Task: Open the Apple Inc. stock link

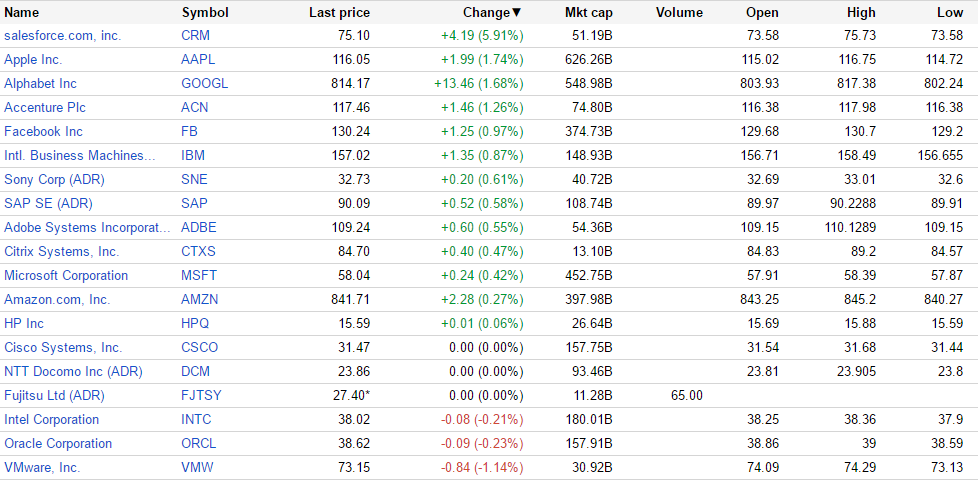Action: (35, 60)
